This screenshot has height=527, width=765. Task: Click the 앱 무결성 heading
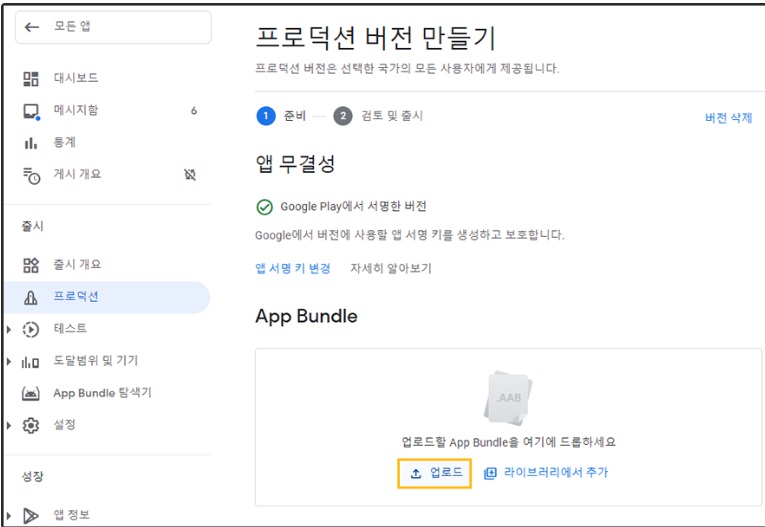pos(295,164)
